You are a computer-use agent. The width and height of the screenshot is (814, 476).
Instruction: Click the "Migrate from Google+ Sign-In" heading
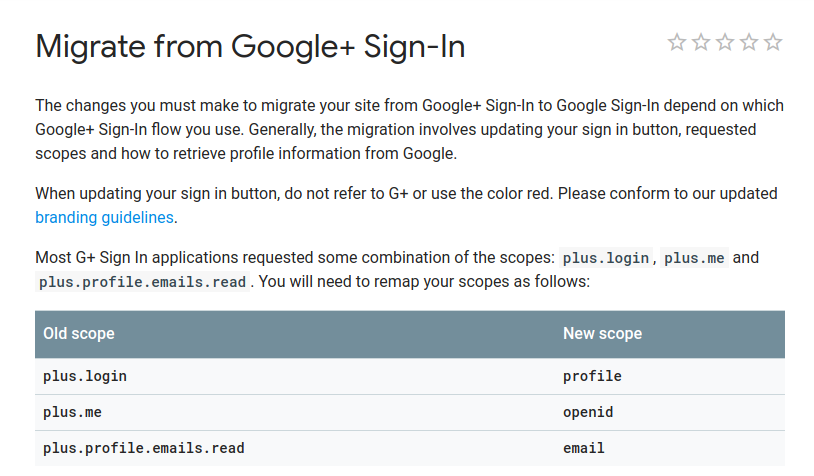[x=250, y=47]
